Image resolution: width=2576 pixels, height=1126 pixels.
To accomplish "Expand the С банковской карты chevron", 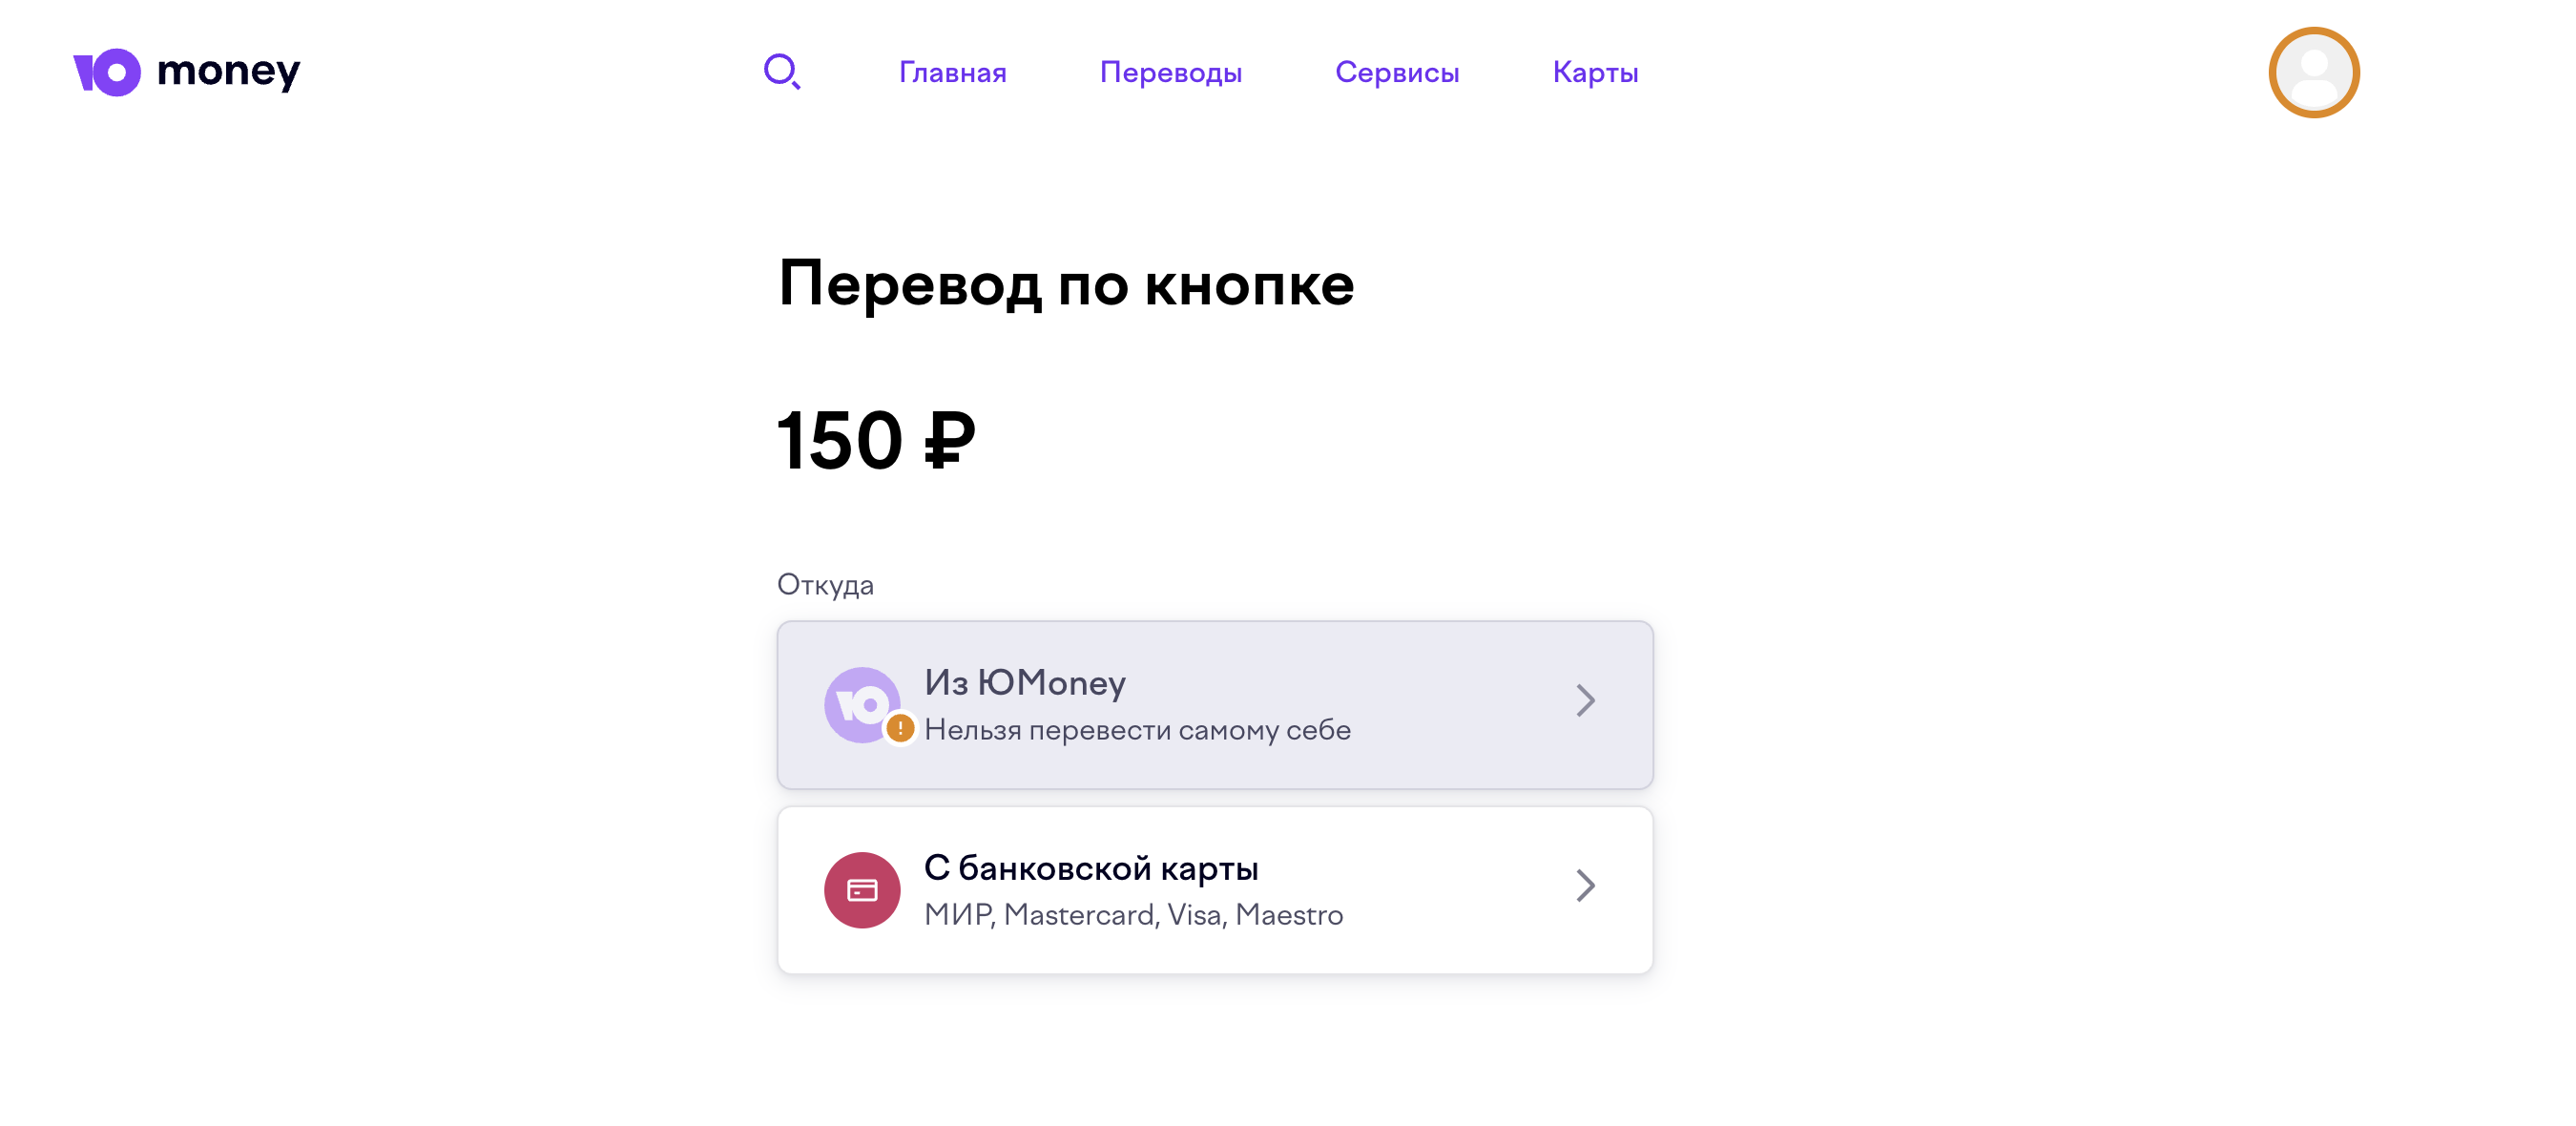I will click(x=1585, y=885).
